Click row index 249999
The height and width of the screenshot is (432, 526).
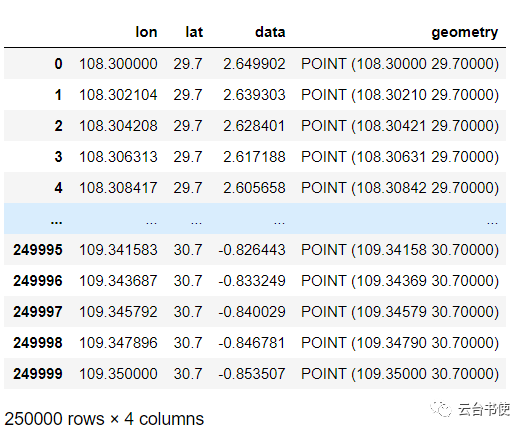(x=38, y=374)
